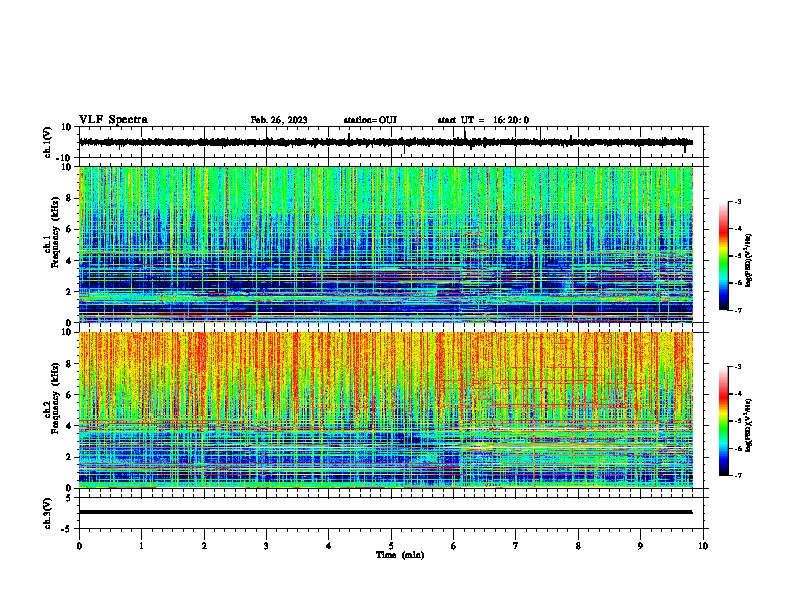Select the date text "Feb. 26, 2023"
The height and width of the screenshot is (612, 792).
[x=279, y=120]
